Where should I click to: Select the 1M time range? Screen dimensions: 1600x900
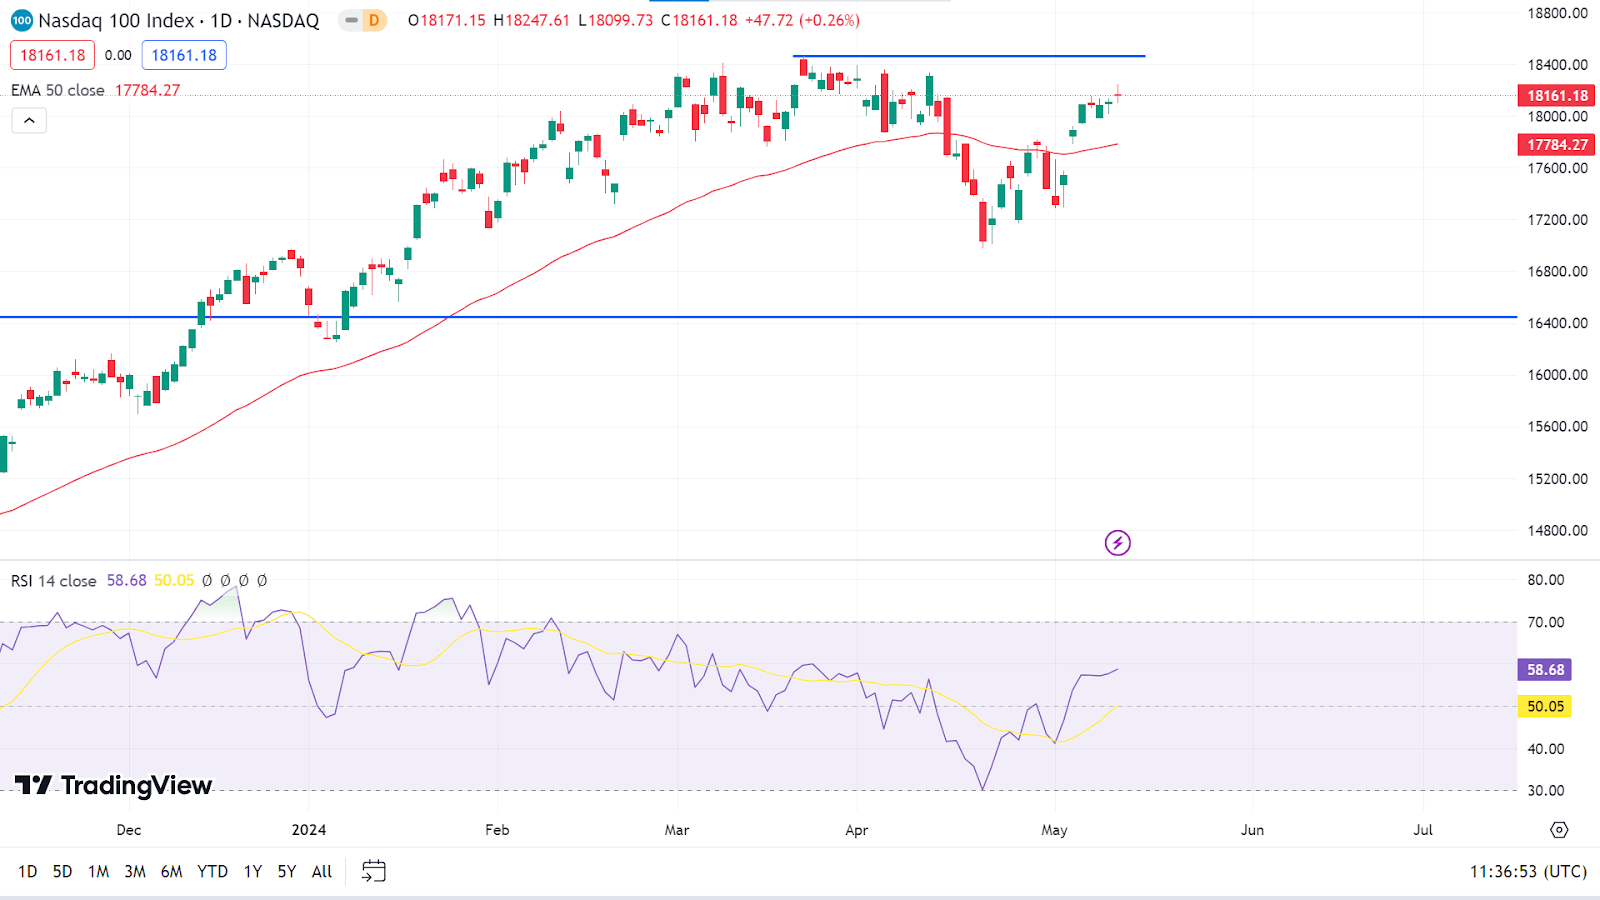pos(98,872)
